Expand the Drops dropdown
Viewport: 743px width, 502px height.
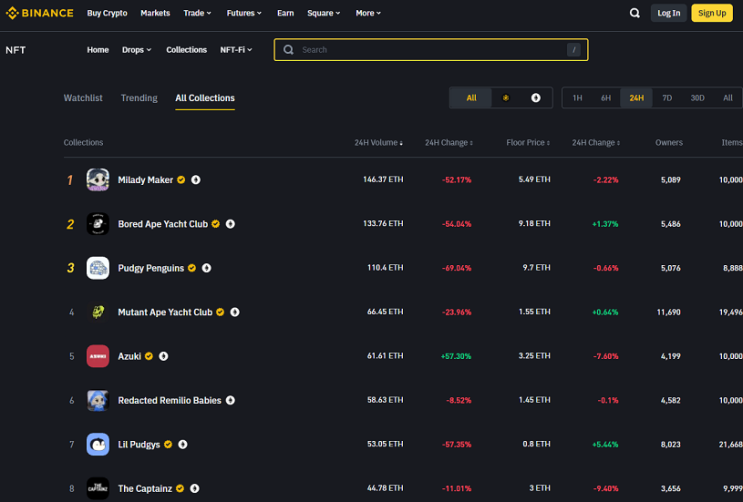tap(136, 50)
